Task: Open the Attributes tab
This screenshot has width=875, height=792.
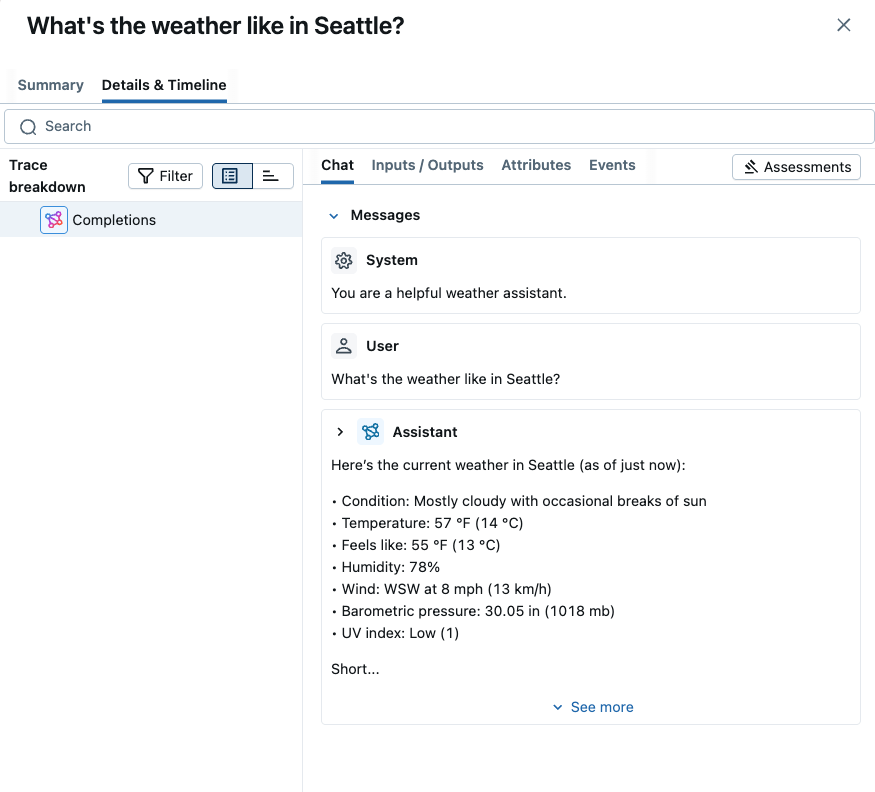Action: coord(536,166)
